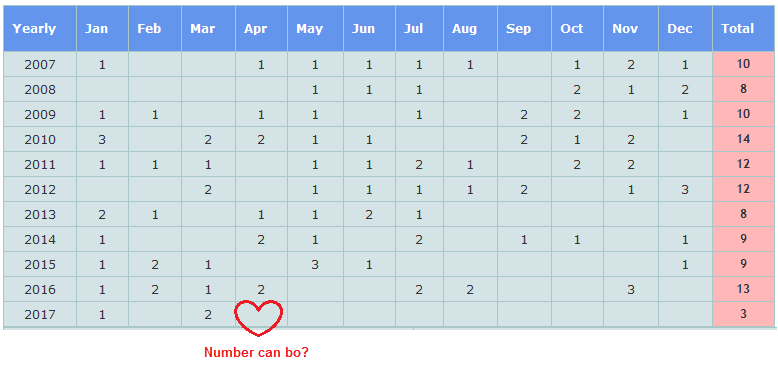
Task: Select the 2017 total cell showing 3
Action: pyautogui.click(x=743, y=314)
